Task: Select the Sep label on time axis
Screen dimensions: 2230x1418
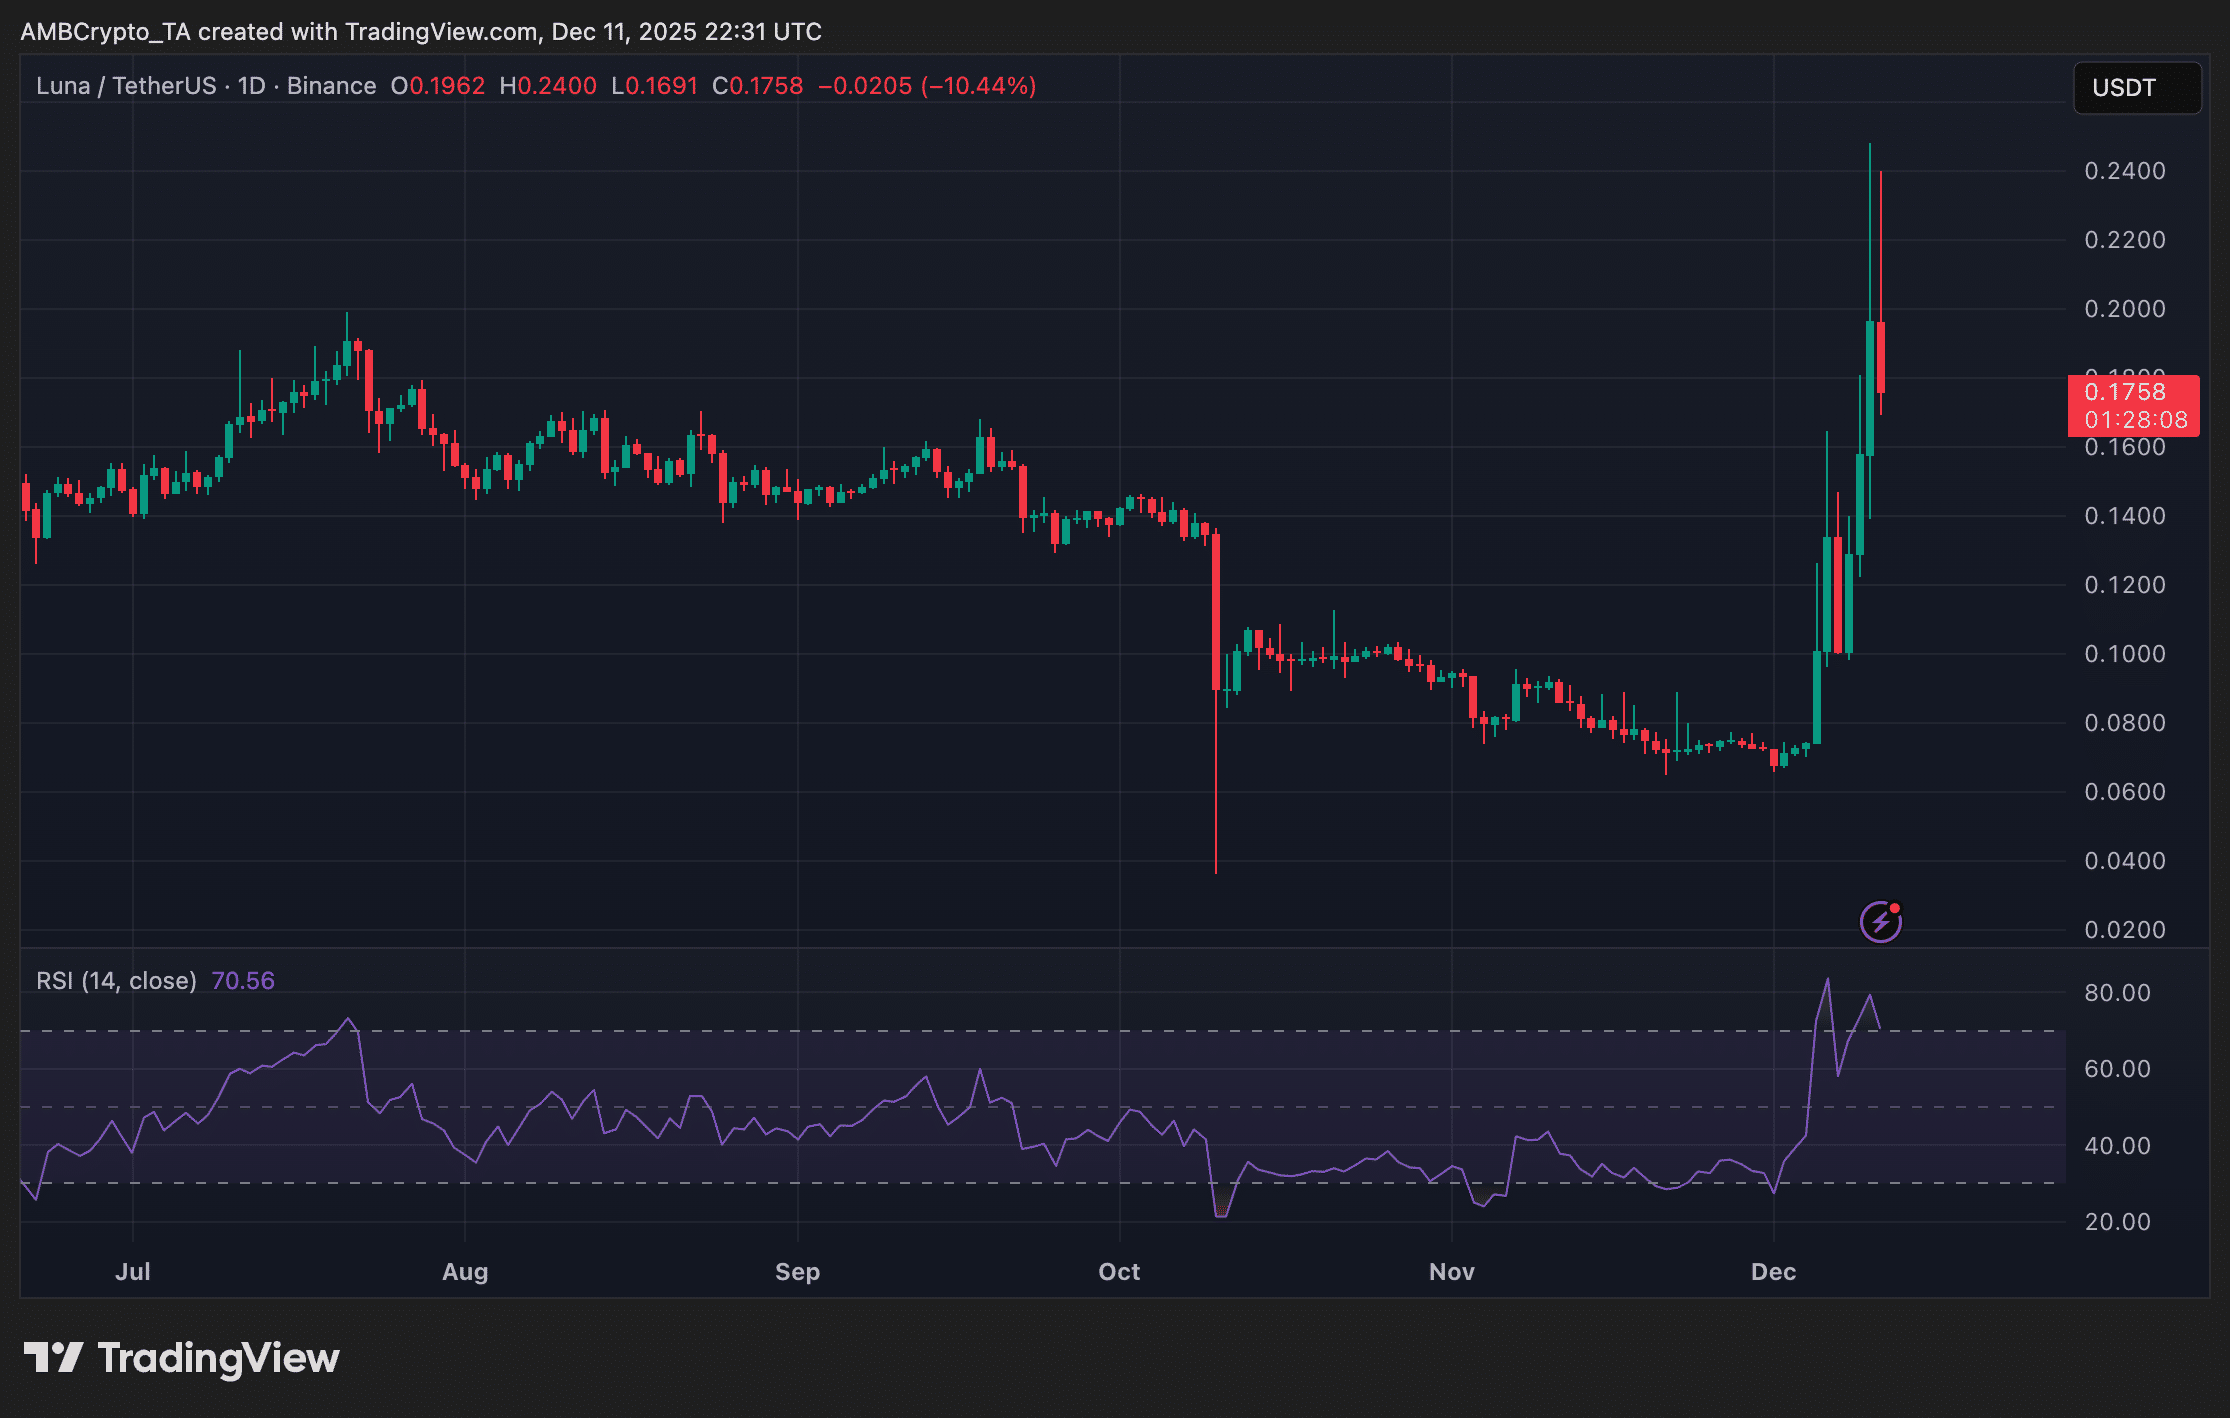Action: click(797, 1272)
